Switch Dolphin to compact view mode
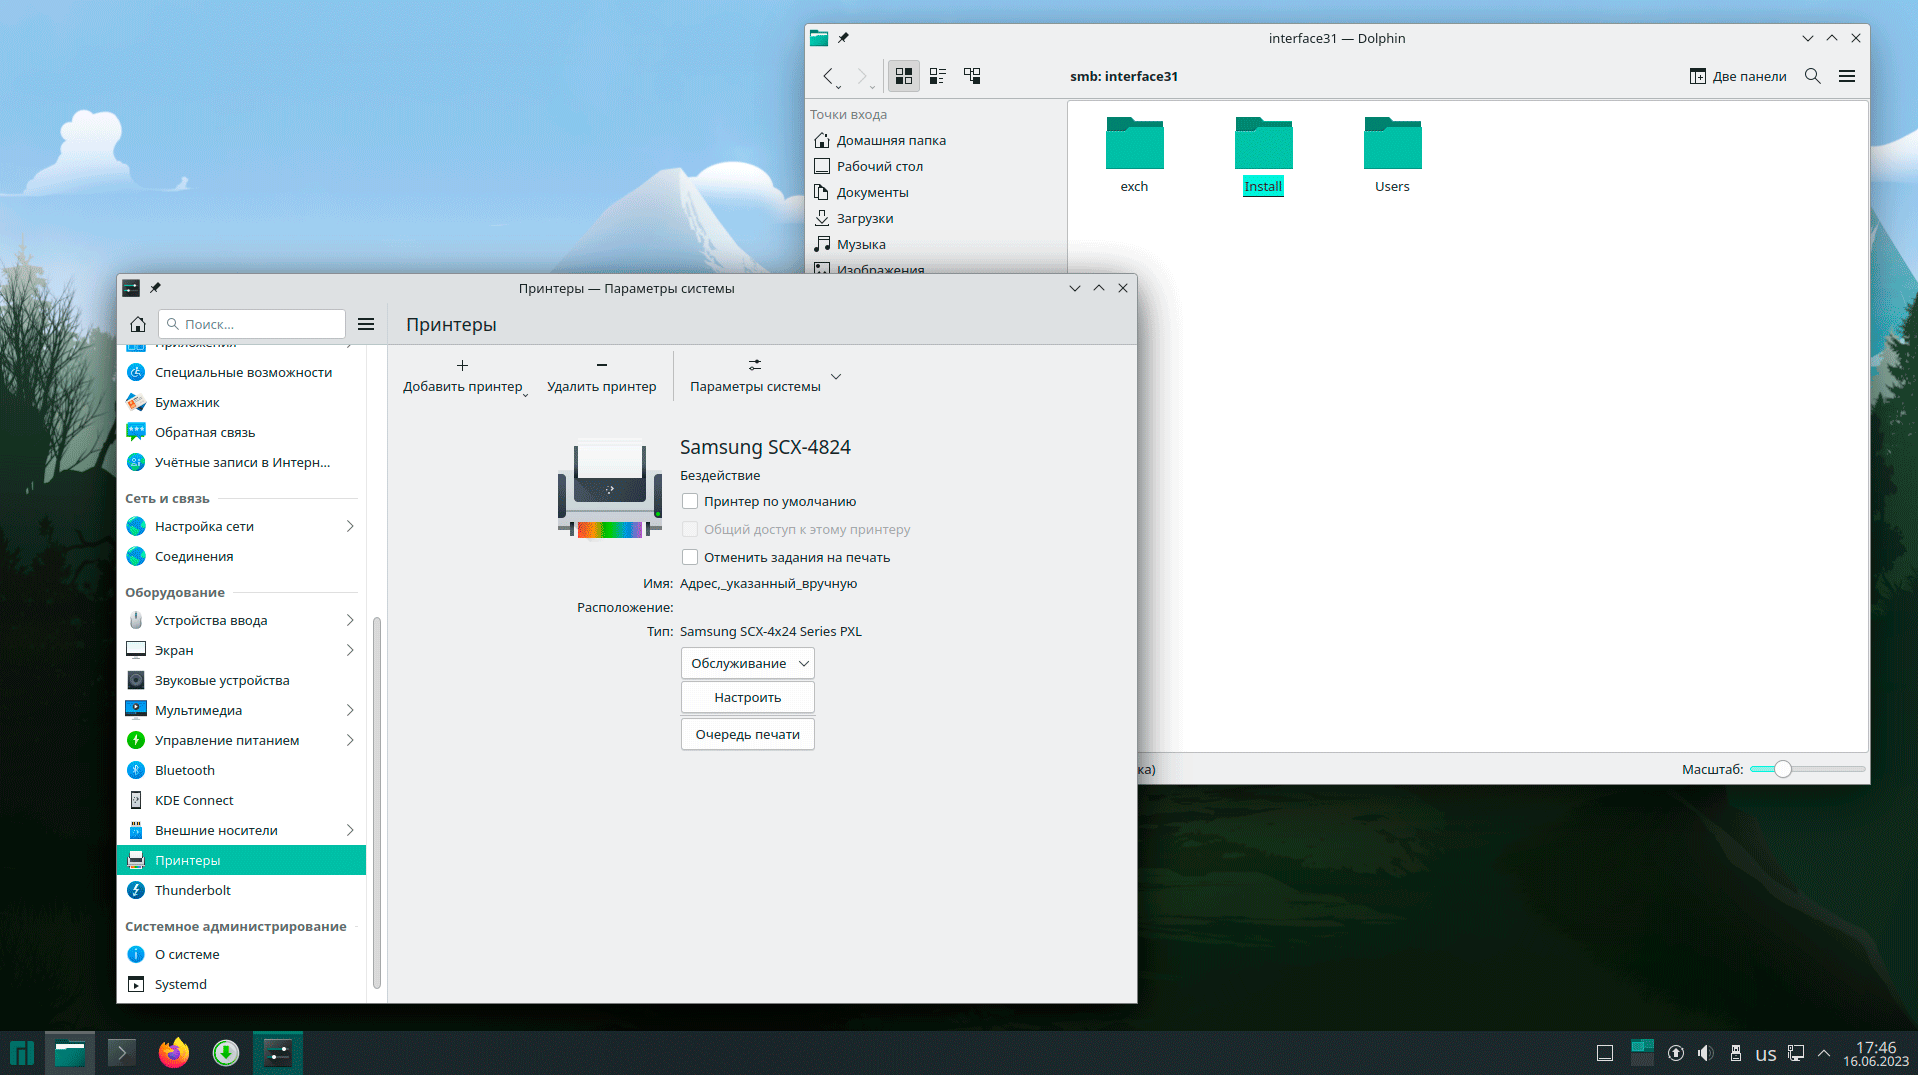This screenshot has height=1075, width=1918. pos(938,76)
